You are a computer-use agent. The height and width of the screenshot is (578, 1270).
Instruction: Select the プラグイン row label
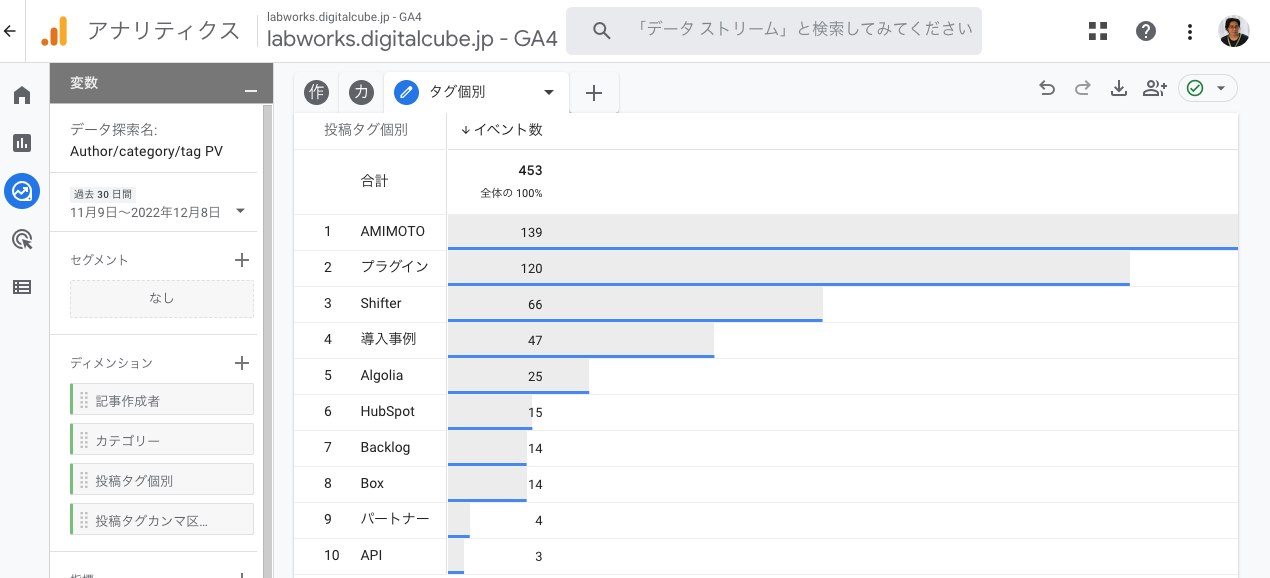pos(395,267)
